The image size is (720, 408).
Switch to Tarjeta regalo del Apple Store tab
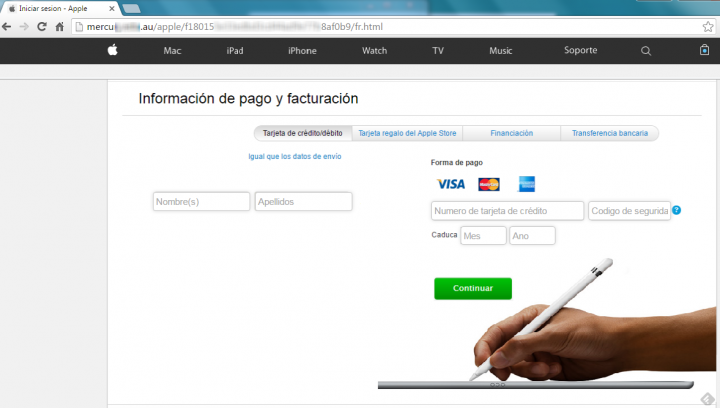coord(407,133)
